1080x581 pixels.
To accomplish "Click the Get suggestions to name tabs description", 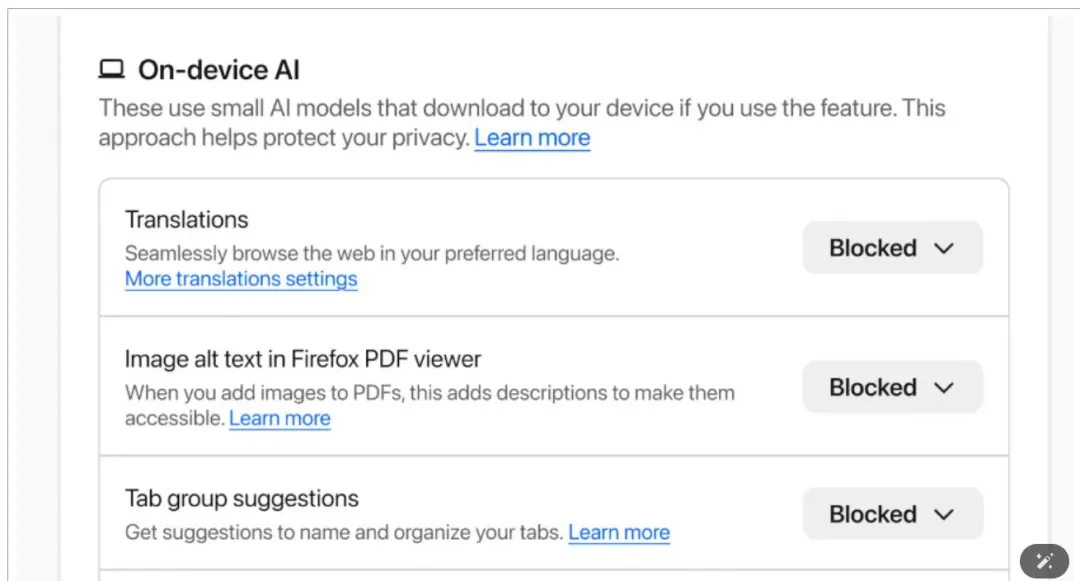I will pos(344,532).
